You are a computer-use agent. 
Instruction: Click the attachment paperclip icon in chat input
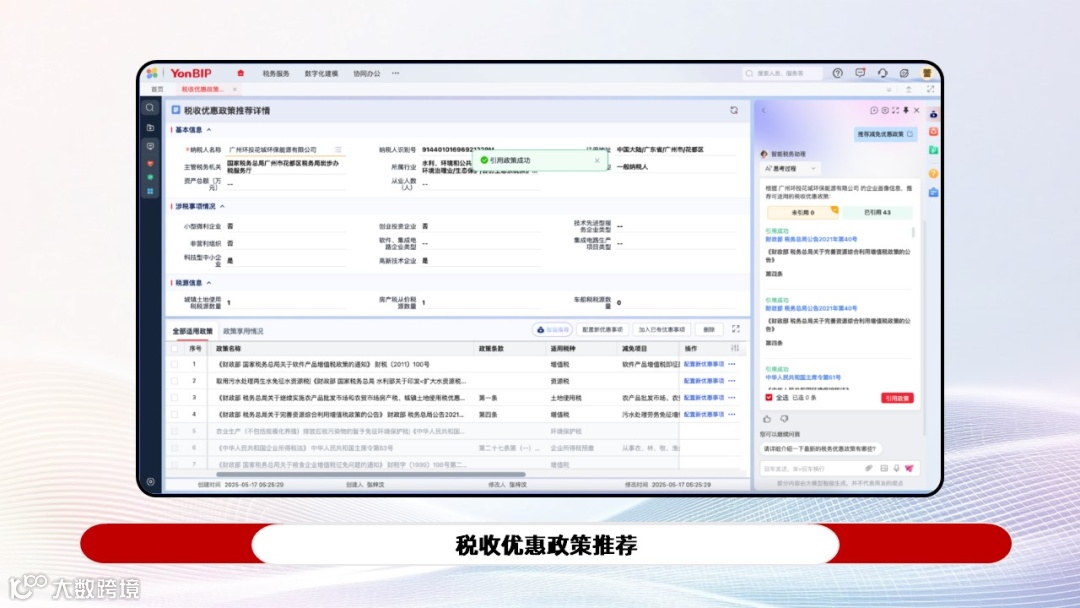869,468
